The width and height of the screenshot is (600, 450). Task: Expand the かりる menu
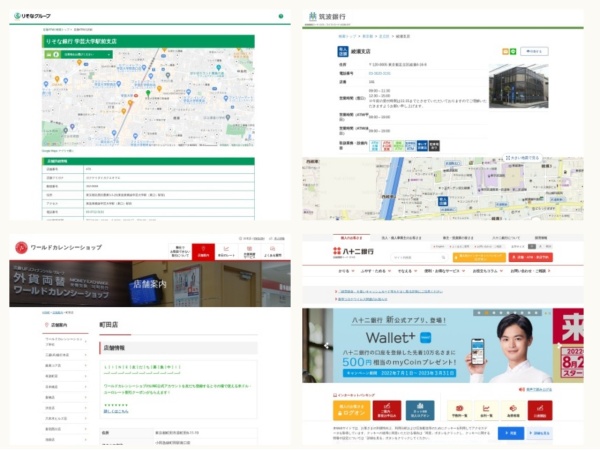click(x=346, y=271)
